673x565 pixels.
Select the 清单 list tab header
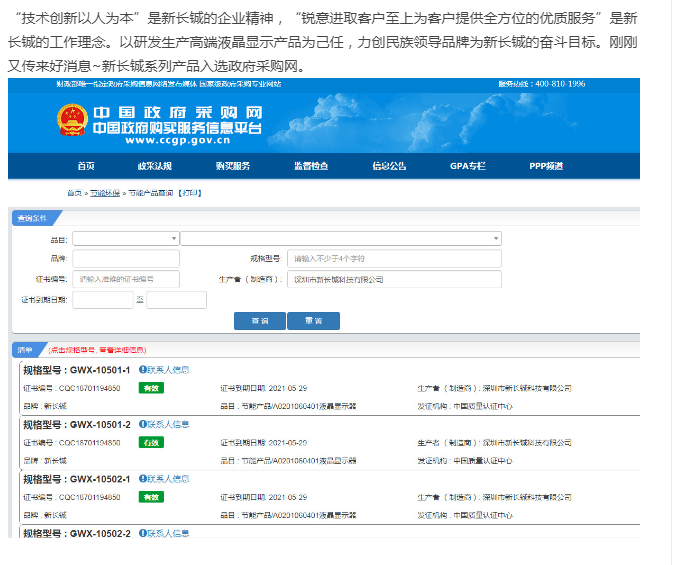click(26, 350)
